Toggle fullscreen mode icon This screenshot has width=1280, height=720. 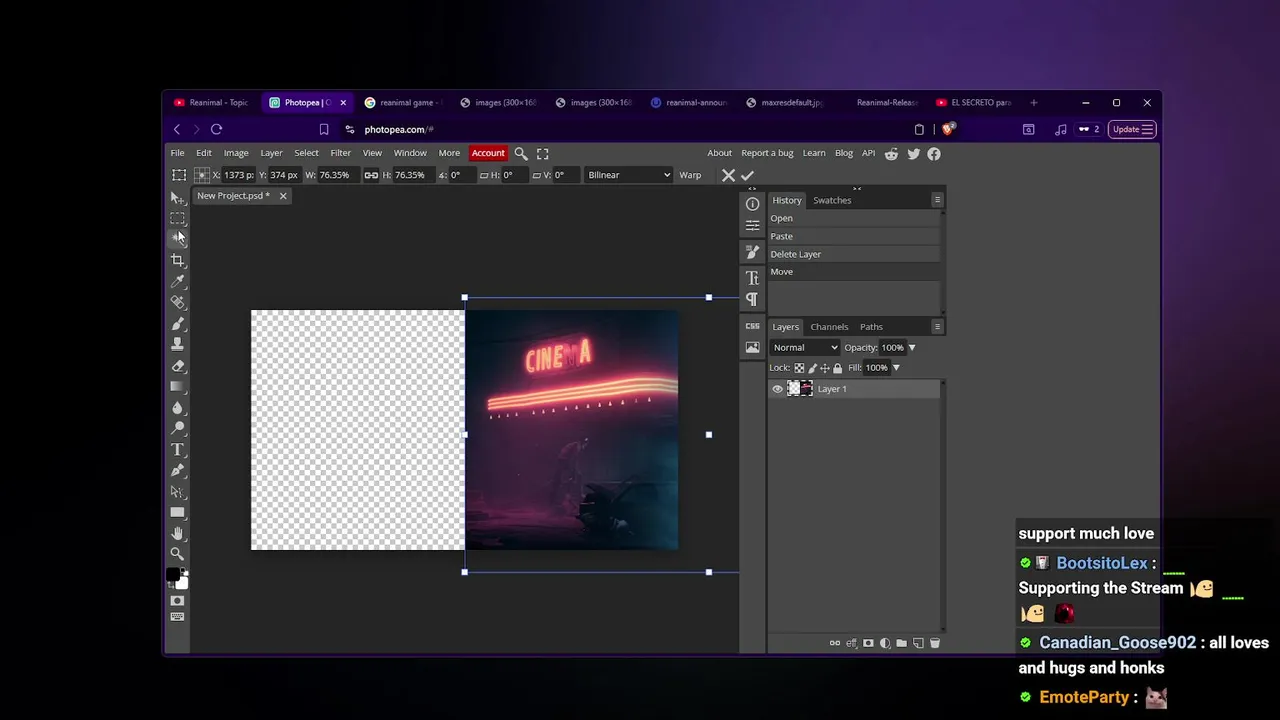[x=543, y=153]
